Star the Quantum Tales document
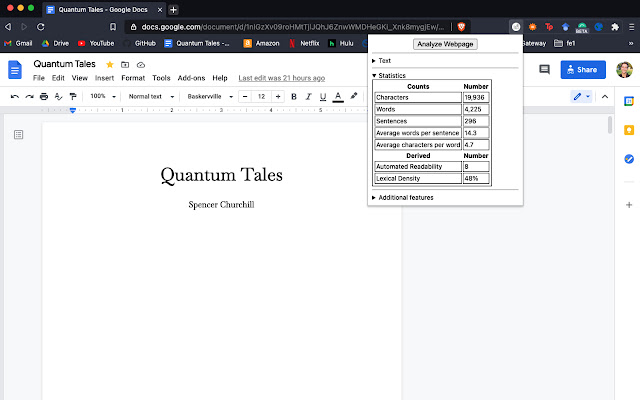Viewport: 640px width, 400px height. 110,64
